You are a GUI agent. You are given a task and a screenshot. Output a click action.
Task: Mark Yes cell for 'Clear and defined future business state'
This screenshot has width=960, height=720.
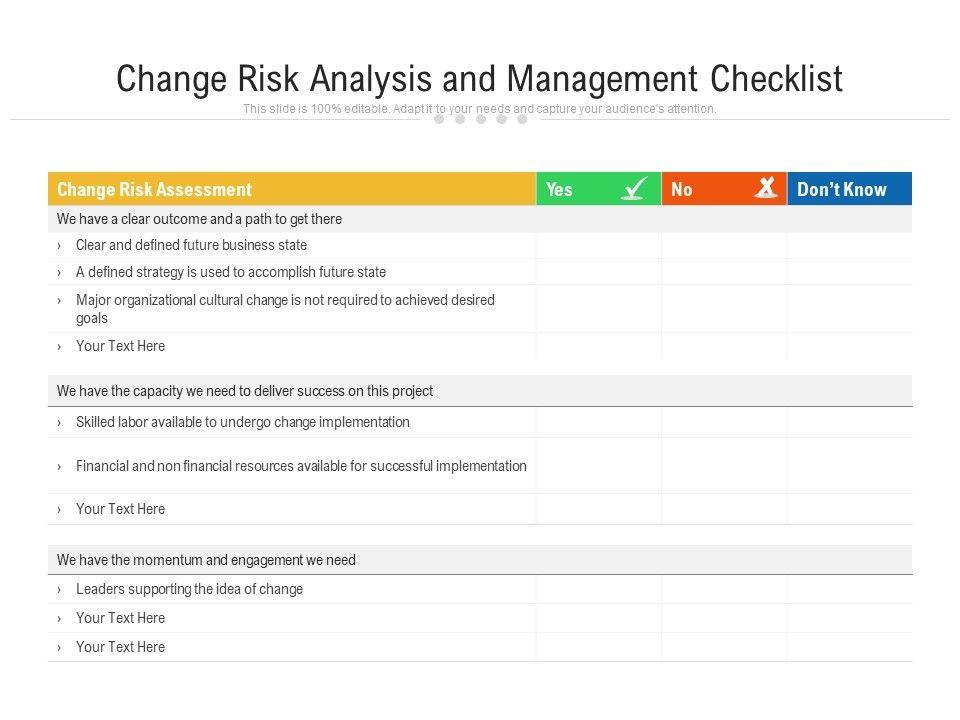coord(598,246)
